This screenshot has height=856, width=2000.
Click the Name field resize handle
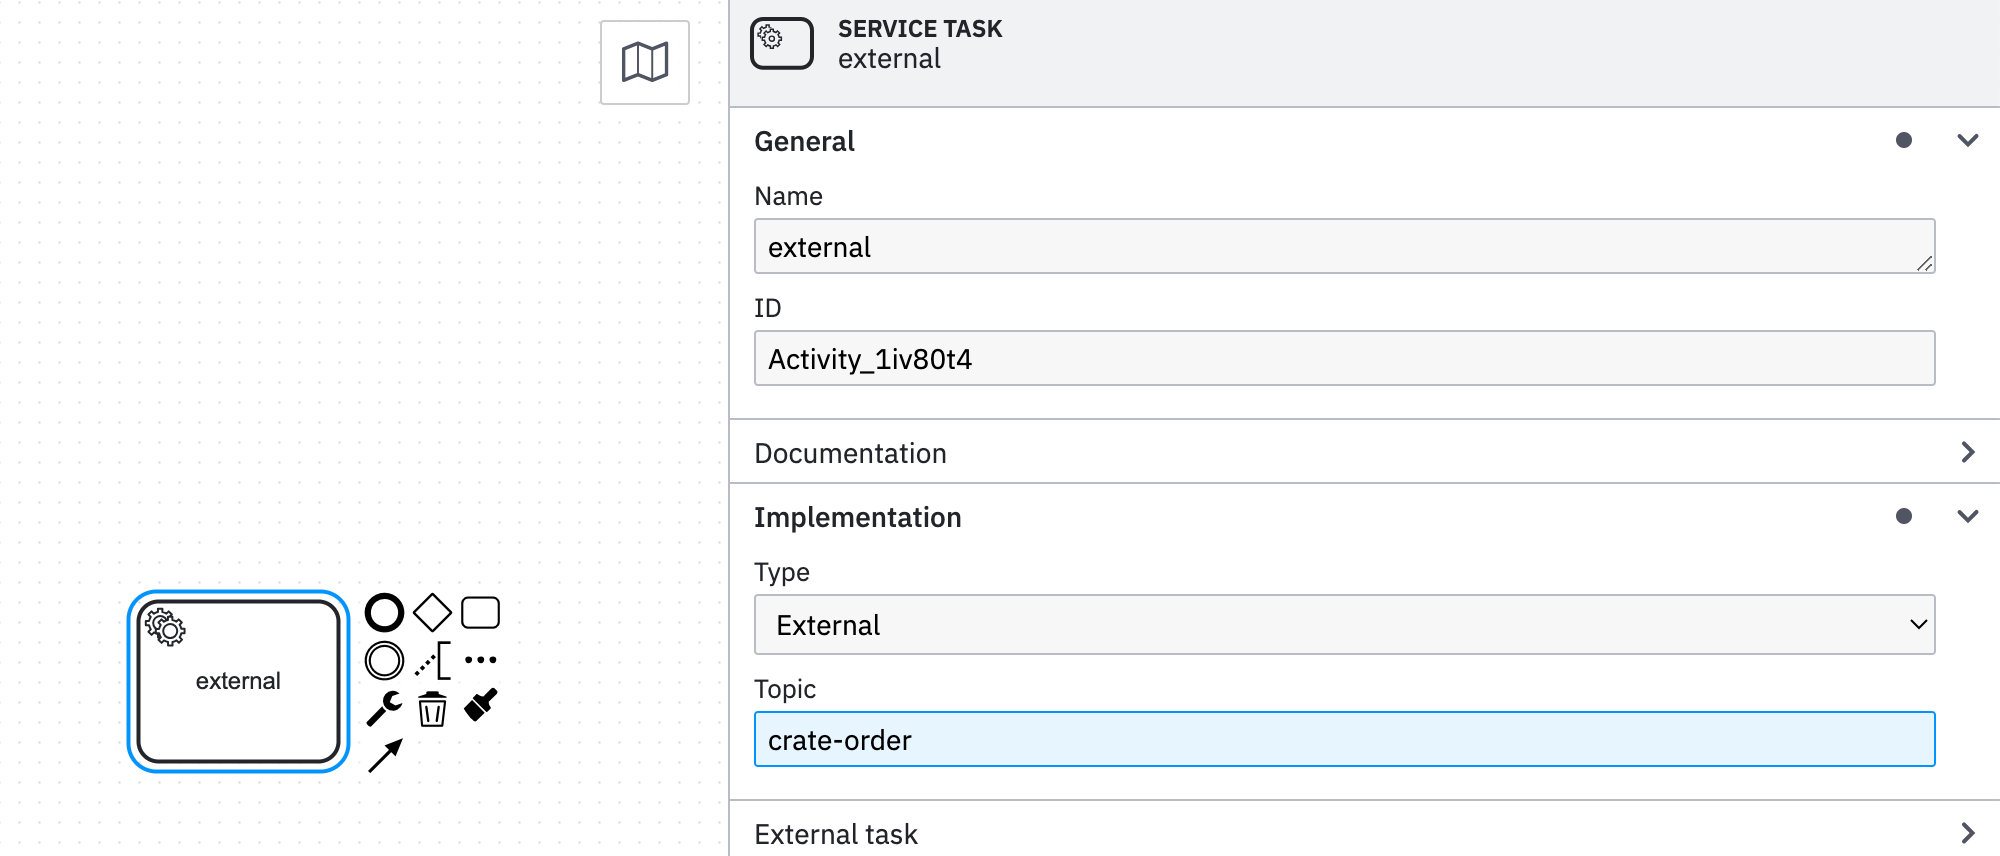1924,263
